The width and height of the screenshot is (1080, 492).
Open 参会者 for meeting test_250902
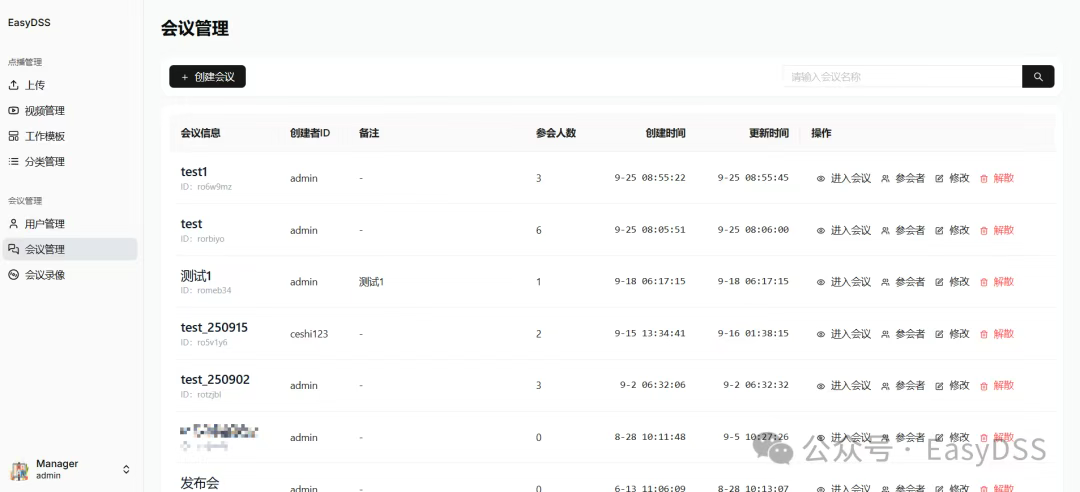click(903, 386)
